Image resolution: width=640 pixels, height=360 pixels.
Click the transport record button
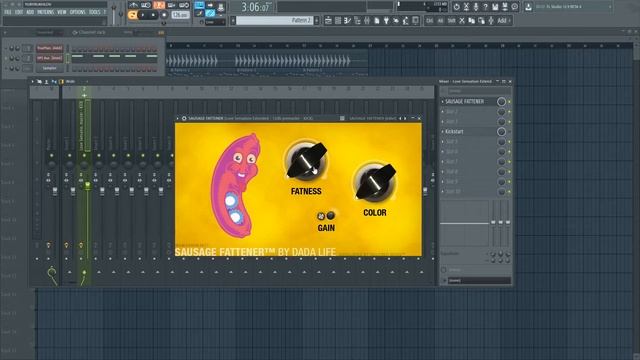[x=164, y=15]
